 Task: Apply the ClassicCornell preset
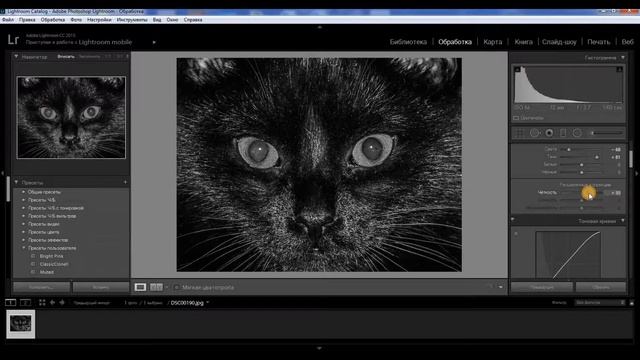pyautogui.click(x=54, y=264)
